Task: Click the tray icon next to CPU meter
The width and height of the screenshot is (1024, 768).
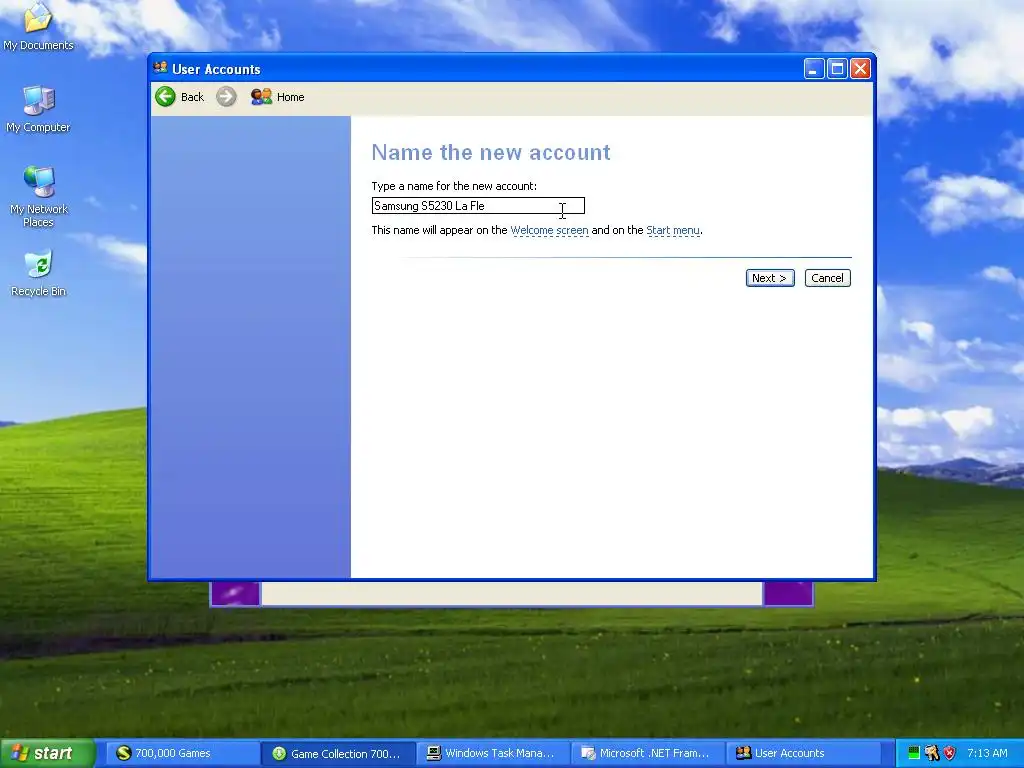Action: 931,753
